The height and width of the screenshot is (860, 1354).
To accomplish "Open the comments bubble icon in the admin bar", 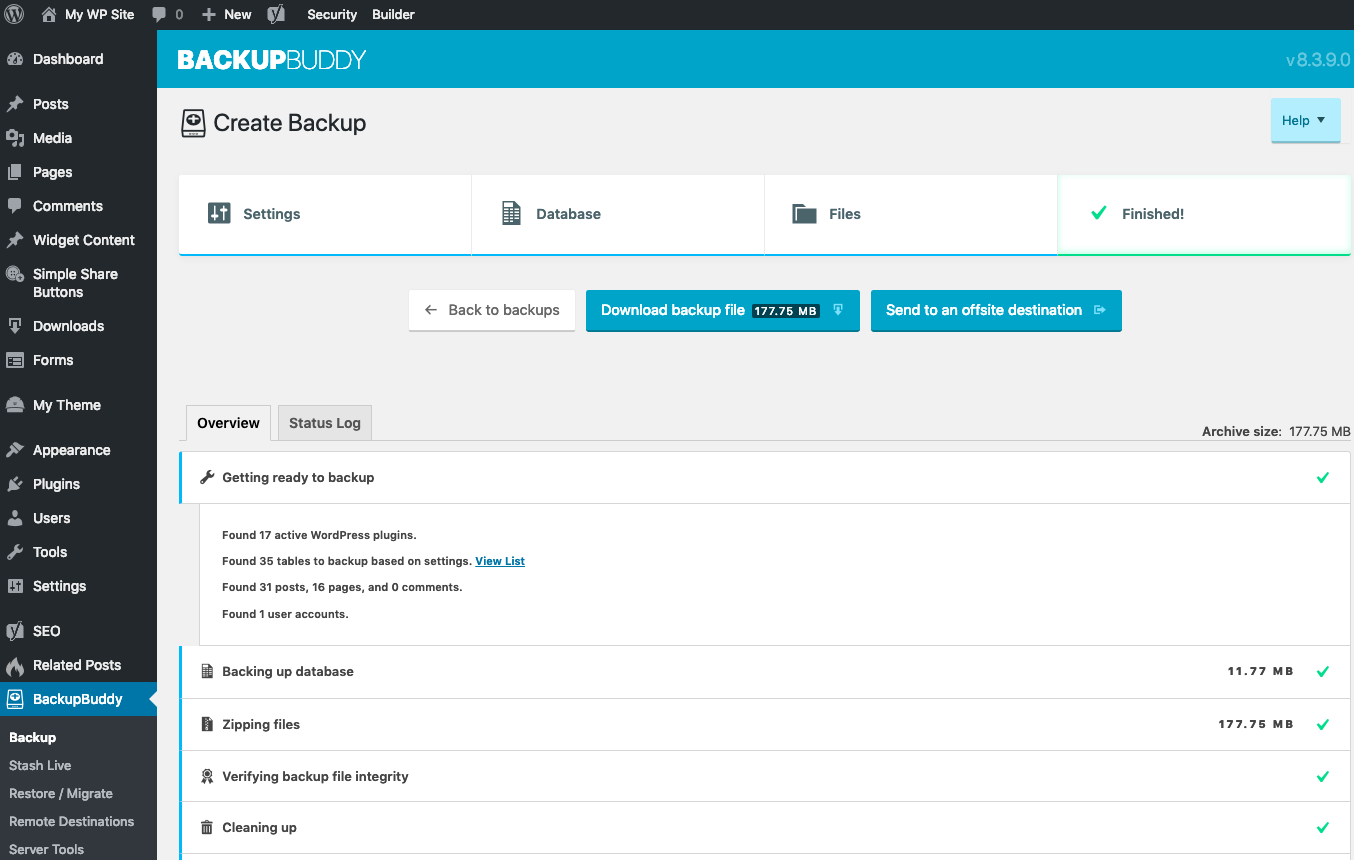I will [160, 15].
